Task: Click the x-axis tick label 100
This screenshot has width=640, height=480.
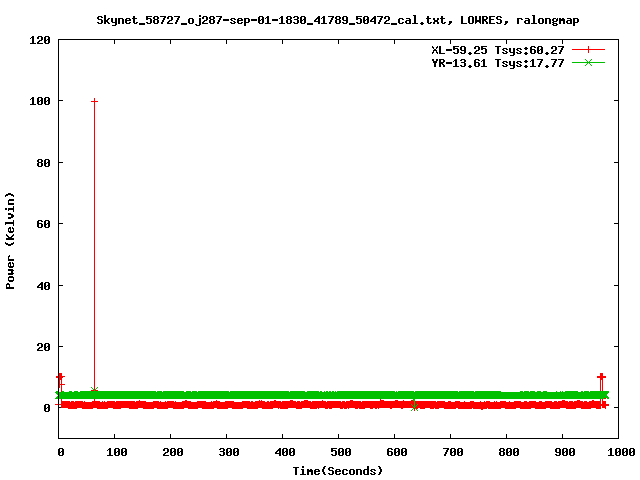Action: pyautogui.click(x=117, y=452)
